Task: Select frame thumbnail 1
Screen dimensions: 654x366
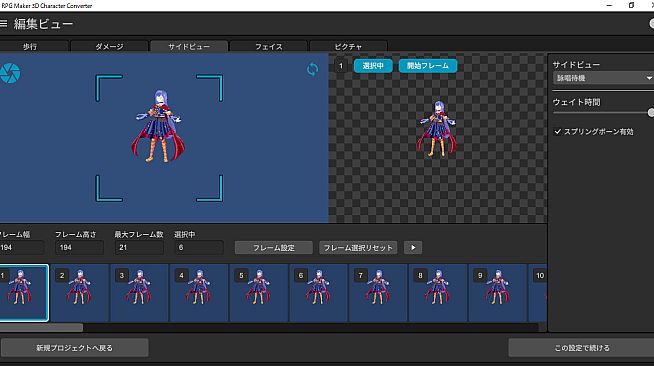Action: [x=24, y=293]
